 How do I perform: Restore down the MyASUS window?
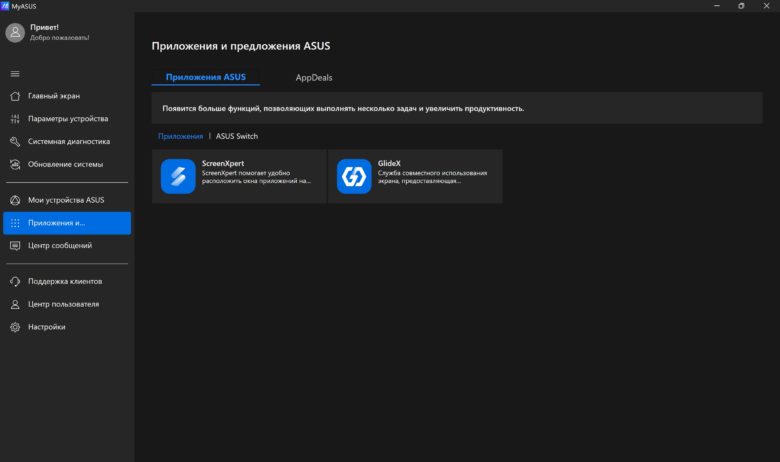741,6
